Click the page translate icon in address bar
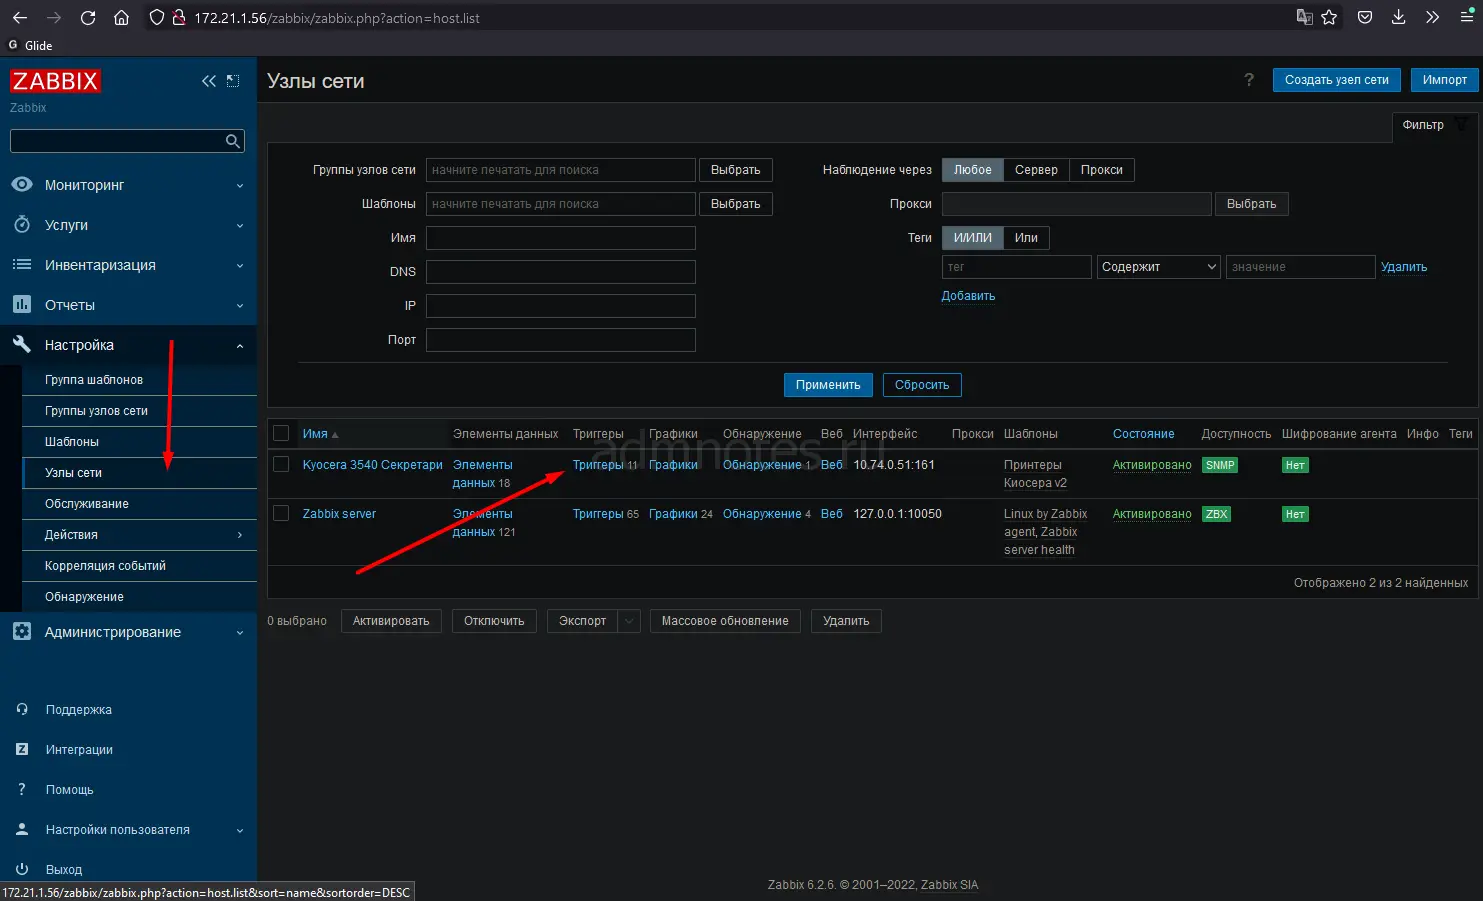This screenshot has height=901, width=1483. coord(1304,18)
